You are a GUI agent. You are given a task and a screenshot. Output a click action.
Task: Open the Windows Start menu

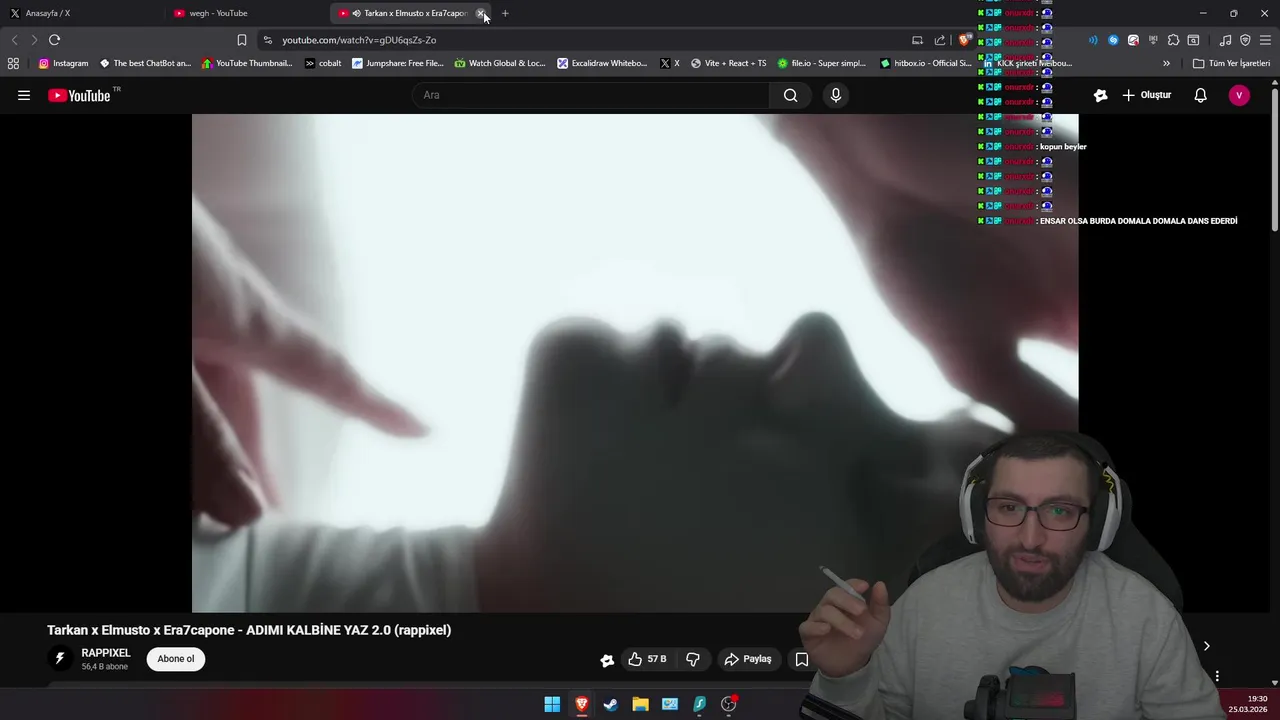[x=552, y=704]
